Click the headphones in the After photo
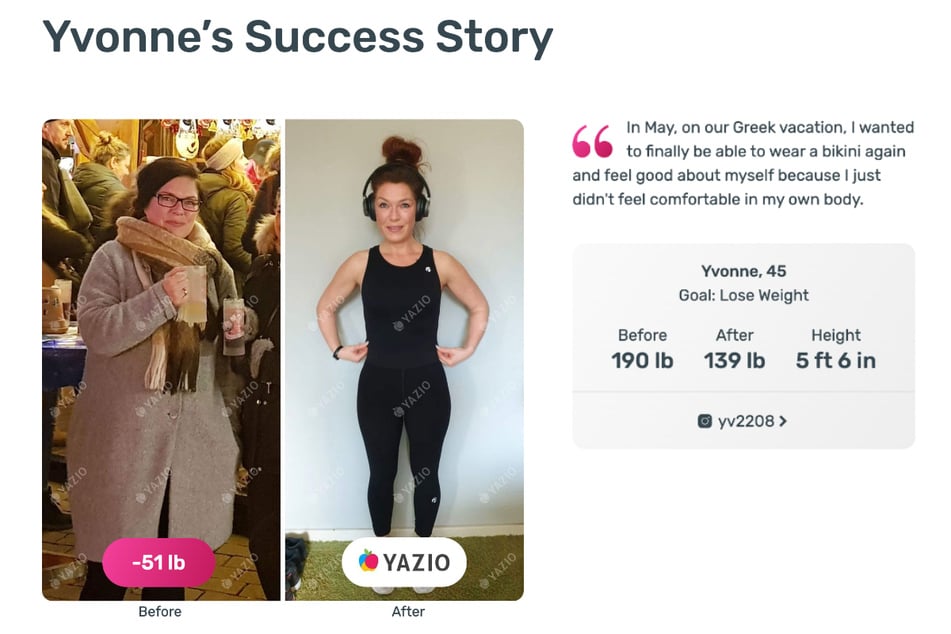 point(397,194)
